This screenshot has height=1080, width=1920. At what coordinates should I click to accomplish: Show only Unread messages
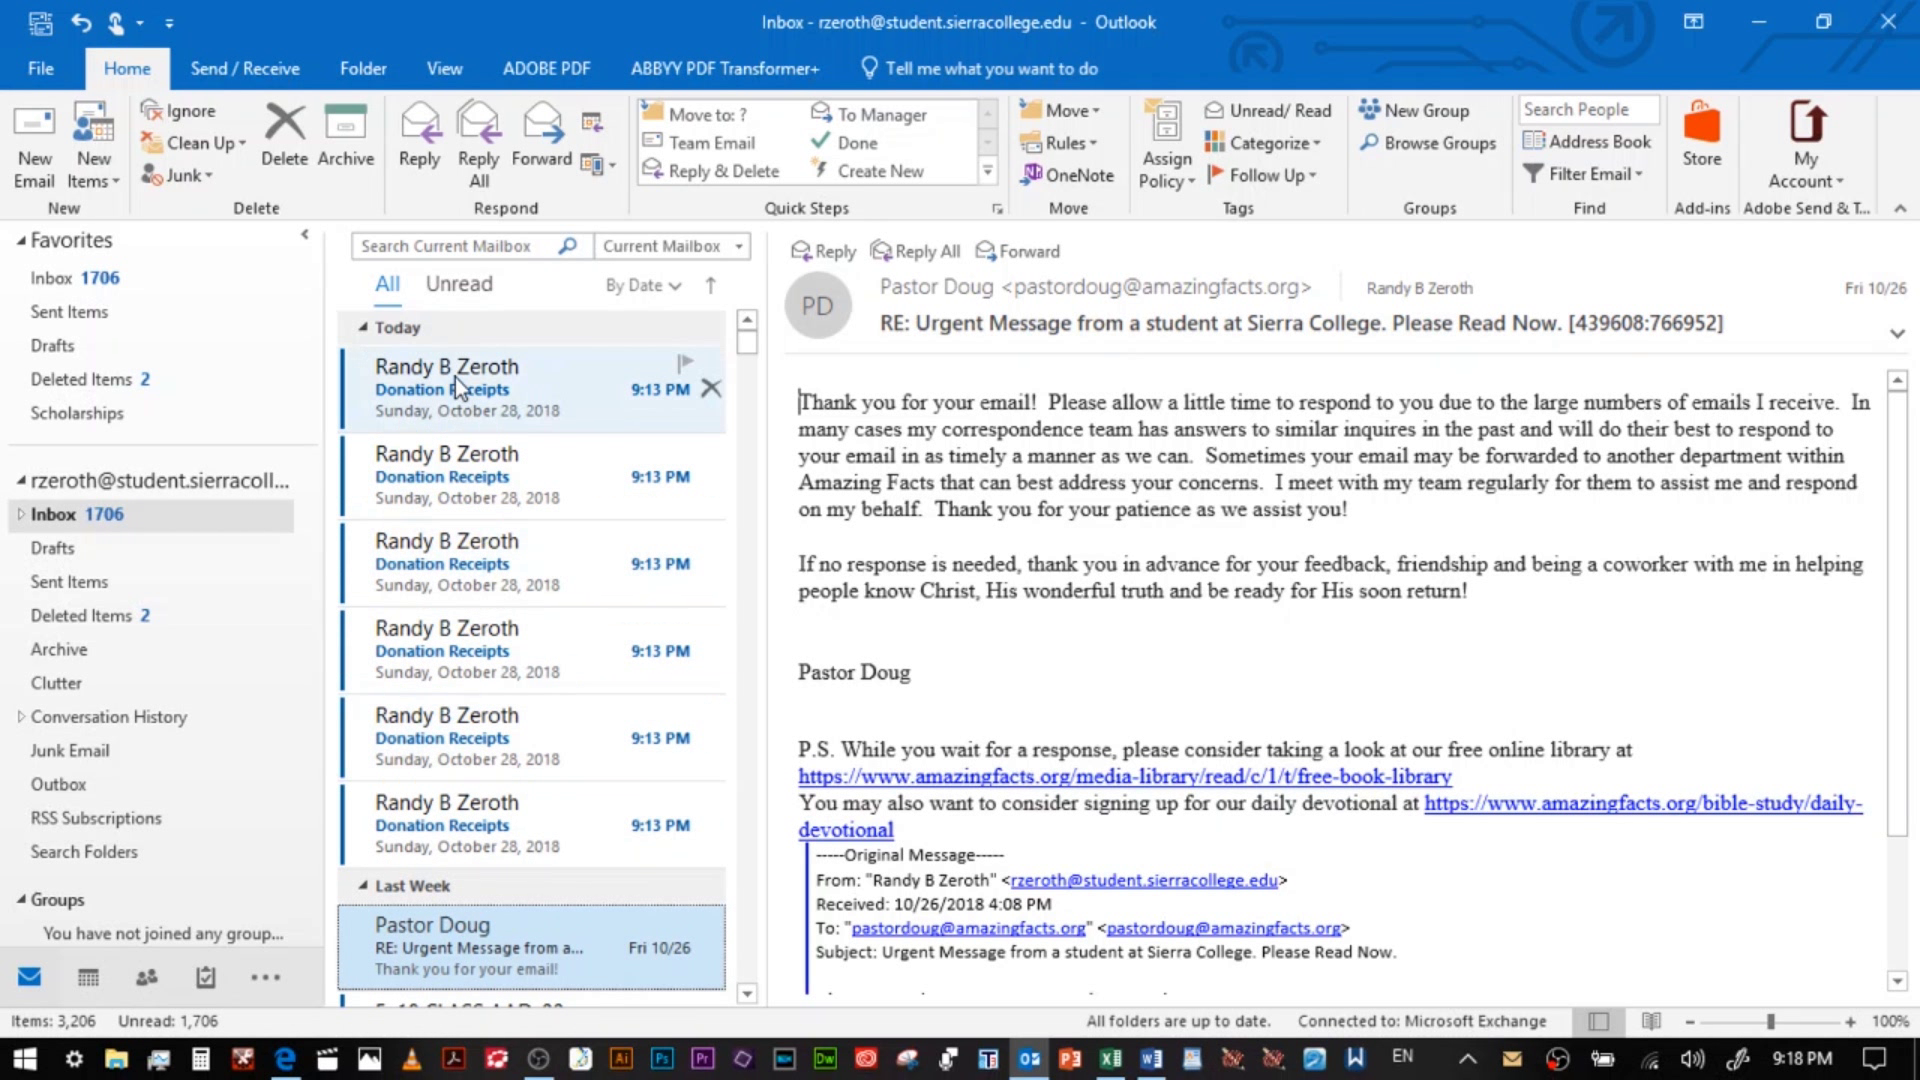coord(459,284)
